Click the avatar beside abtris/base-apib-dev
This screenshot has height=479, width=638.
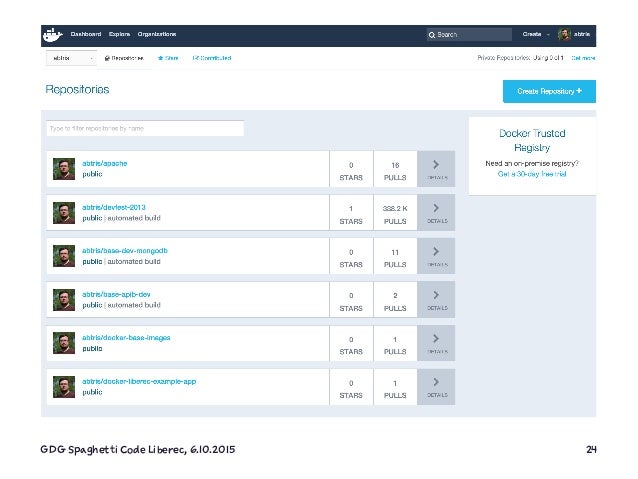coord(64,300)
